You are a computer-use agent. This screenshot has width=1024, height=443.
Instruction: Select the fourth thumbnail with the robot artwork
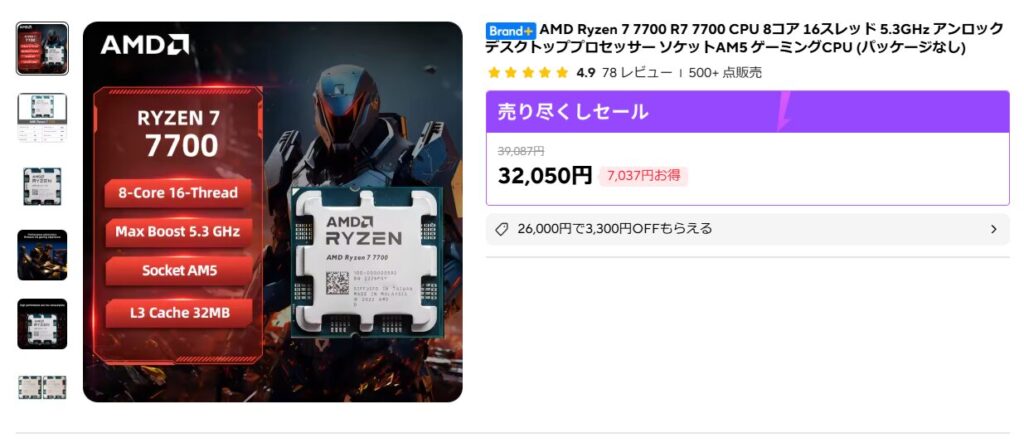42,255
